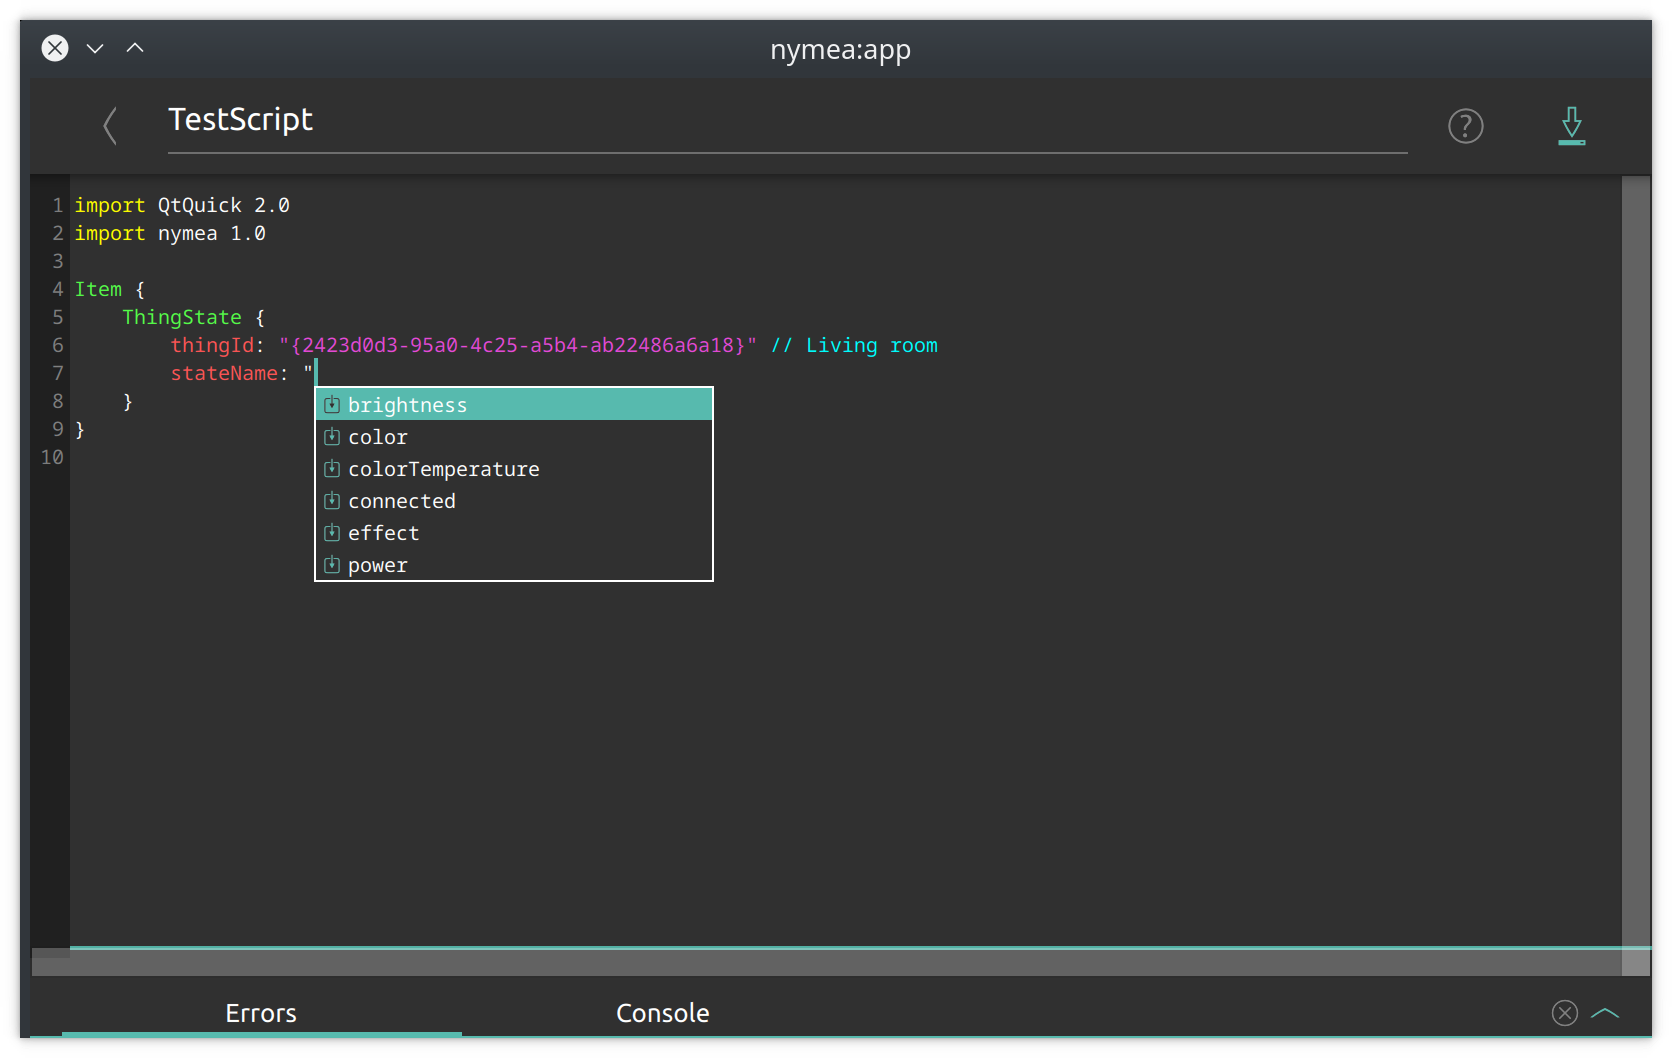Switch to the Console tab

(x=662, y=1013)
